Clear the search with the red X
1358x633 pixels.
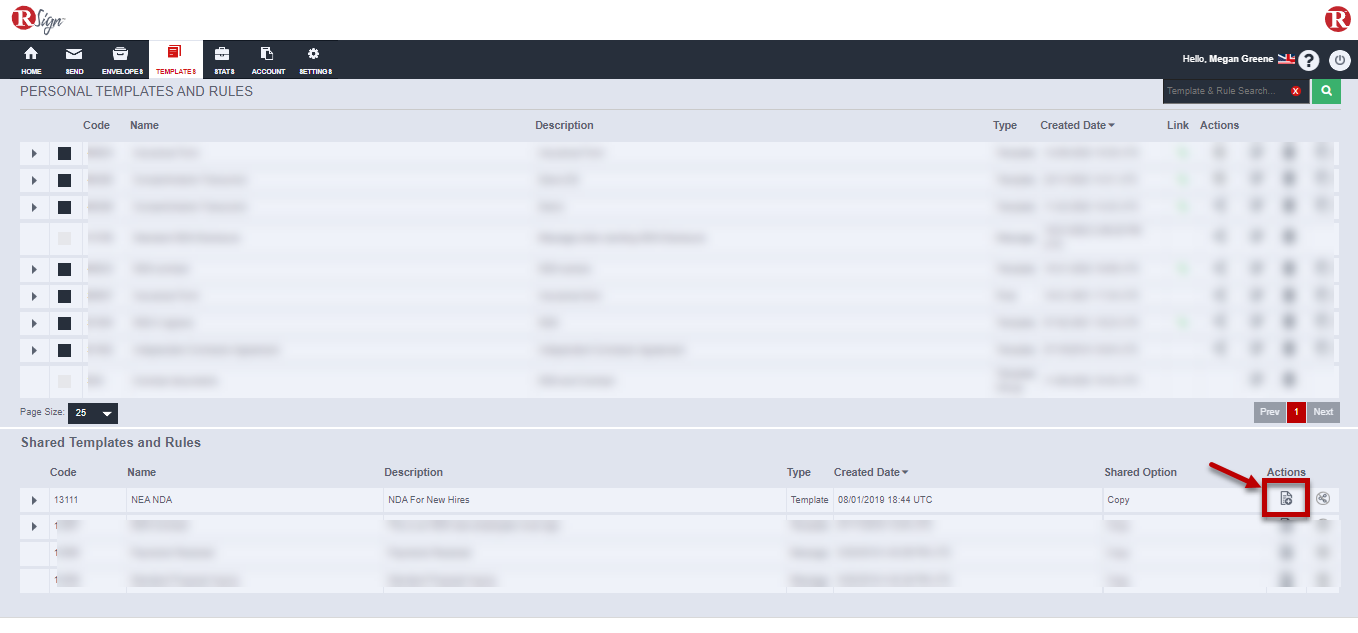(x=1296, y=91)
